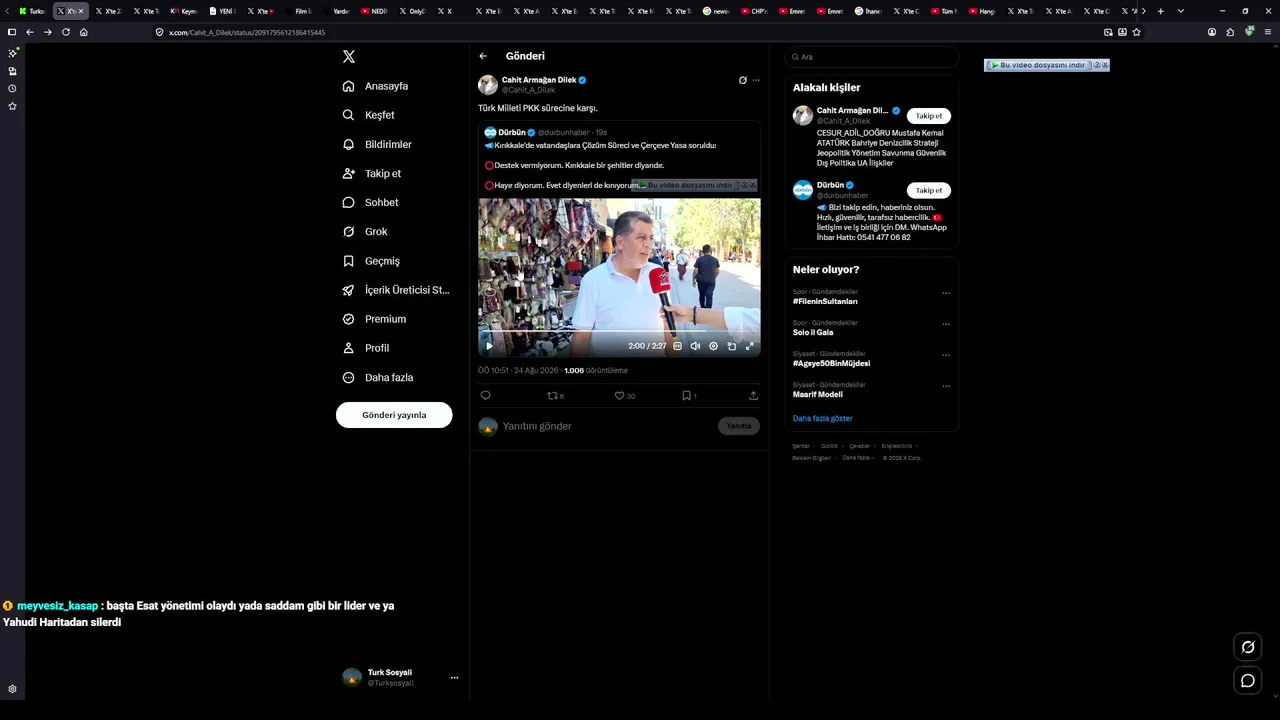Switch to the CHP'n YouTube tab
The width and height of the screenshot is (1280, 720).
pyautogui.click(x=755, y=11)
